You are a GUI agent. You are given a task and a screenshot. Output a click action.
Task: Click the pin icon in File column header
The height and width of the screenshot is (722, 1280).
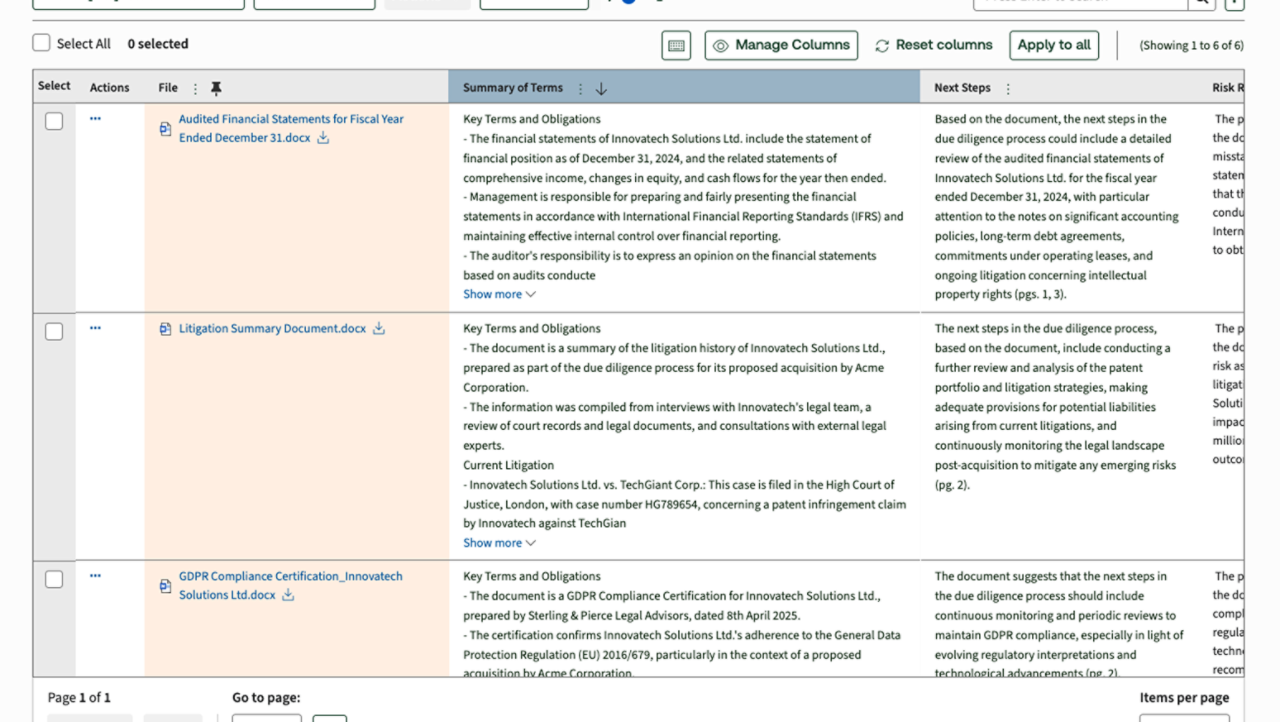[x=216, y=88]
